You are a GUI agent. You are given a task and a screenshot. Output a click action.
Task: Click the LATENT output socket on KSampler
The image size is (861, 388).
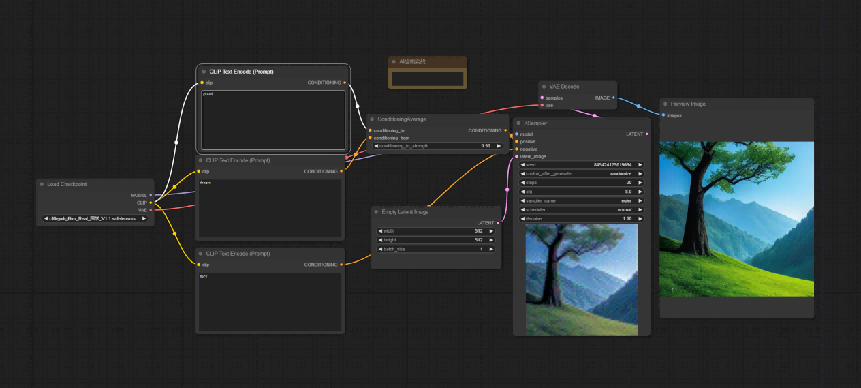[647, 134]
